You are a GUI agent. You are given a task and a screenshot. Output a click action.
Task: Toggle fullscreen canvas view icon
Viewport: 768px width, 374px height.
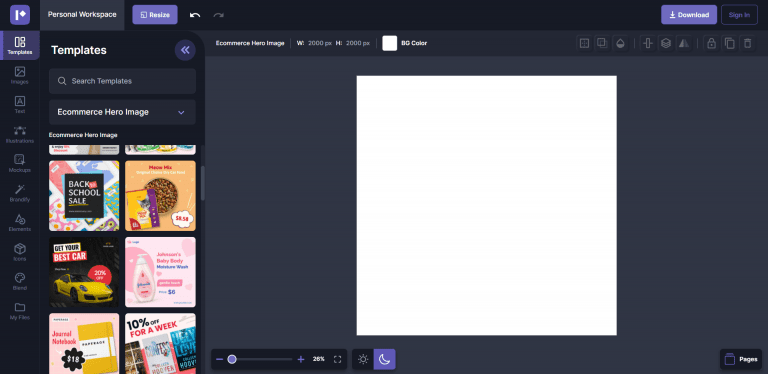click(x=337, y=359)
